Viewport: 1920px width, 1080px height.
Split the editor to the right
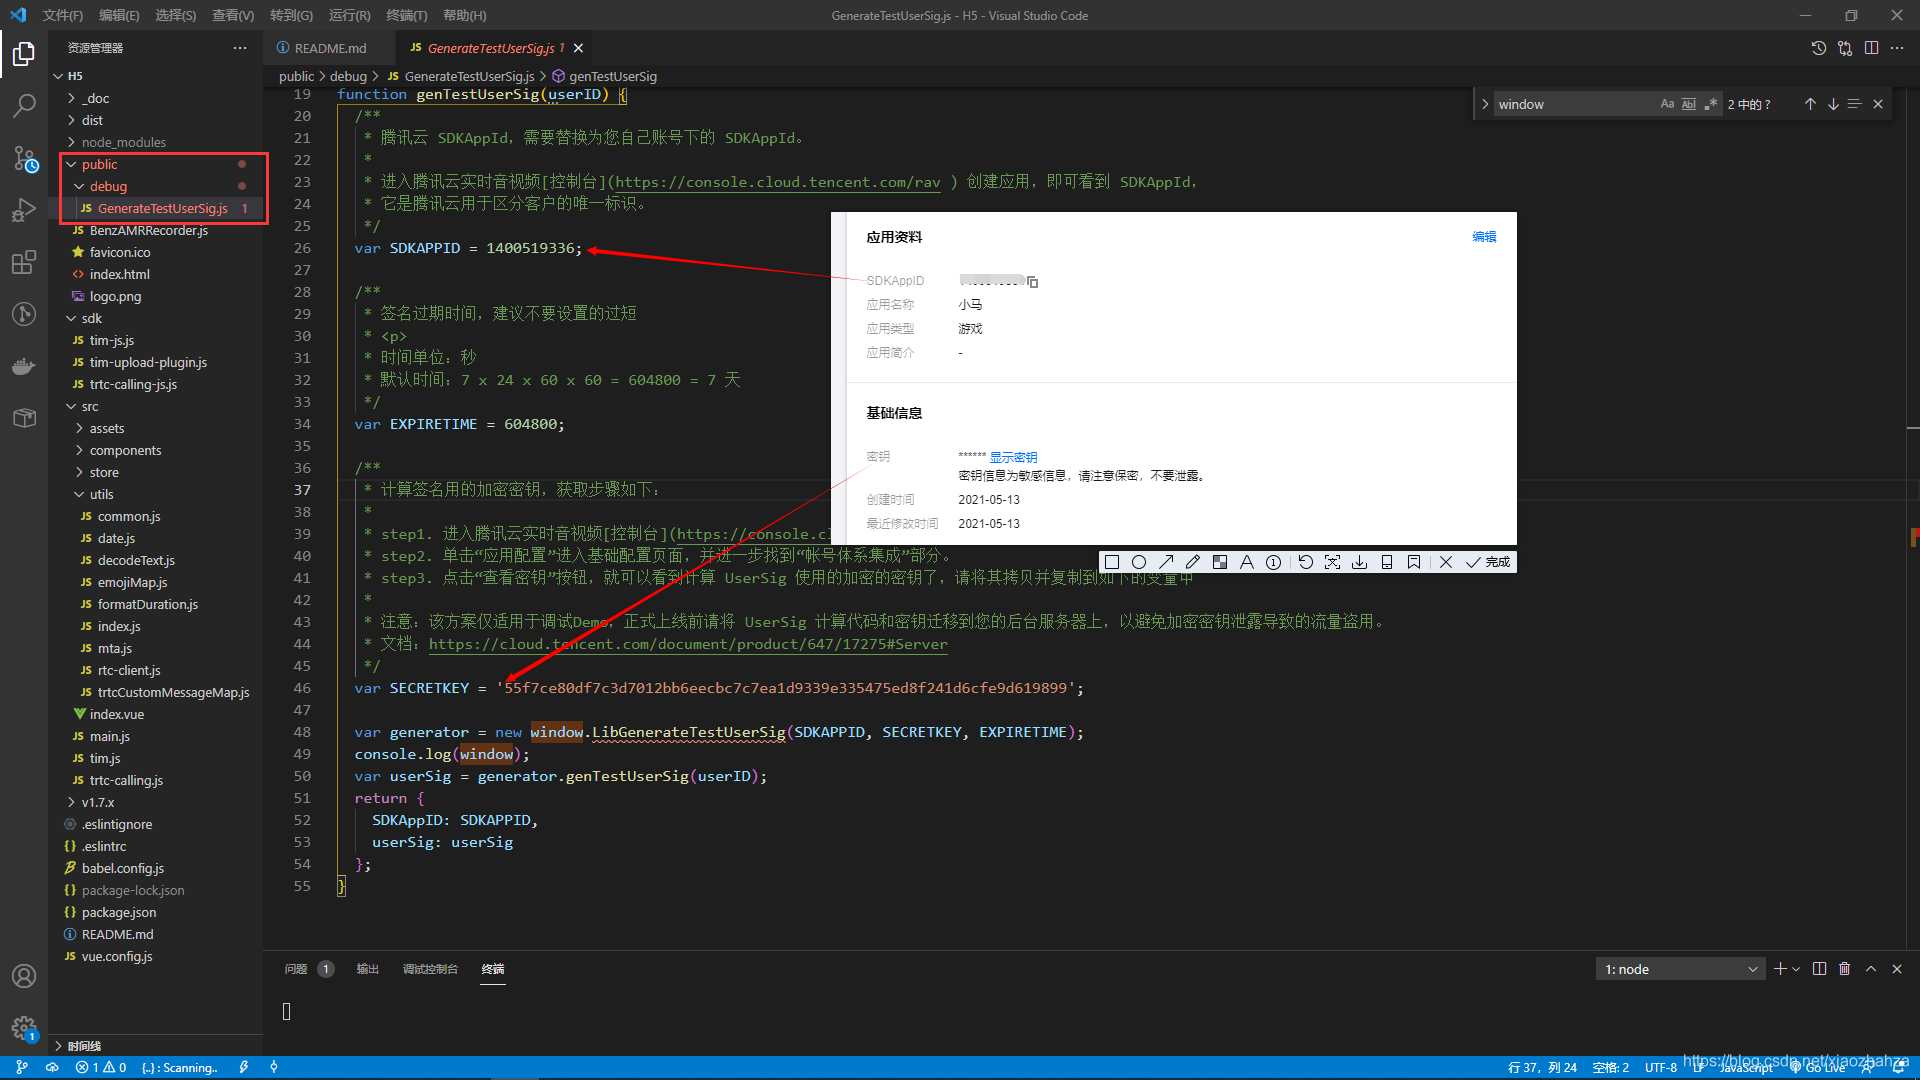[1871, 48]
